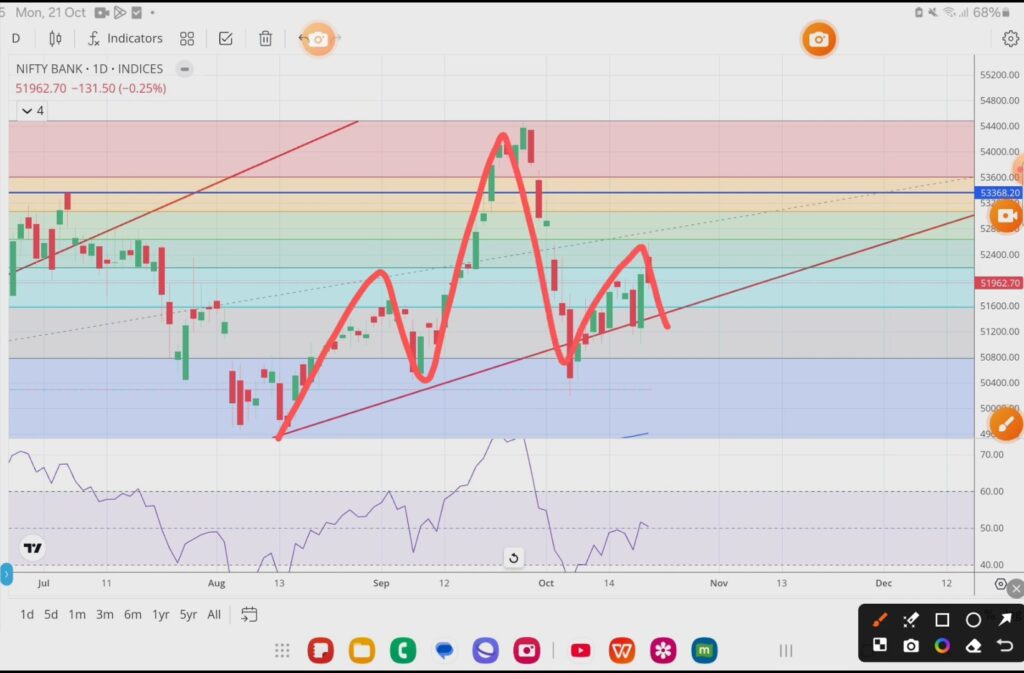
Task: Select the 5d range
Action: tap(51, 614)
